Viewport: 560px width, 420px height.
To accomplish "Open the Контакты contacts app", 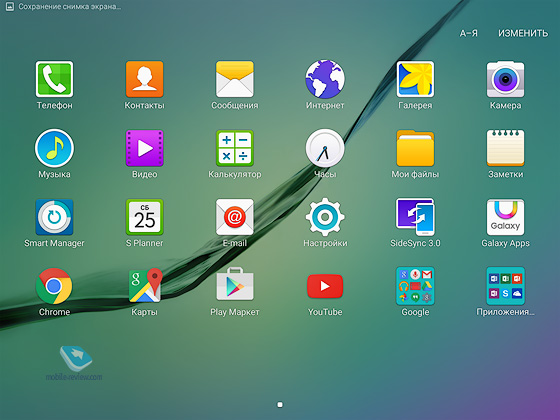I will (x=144, y=79).
